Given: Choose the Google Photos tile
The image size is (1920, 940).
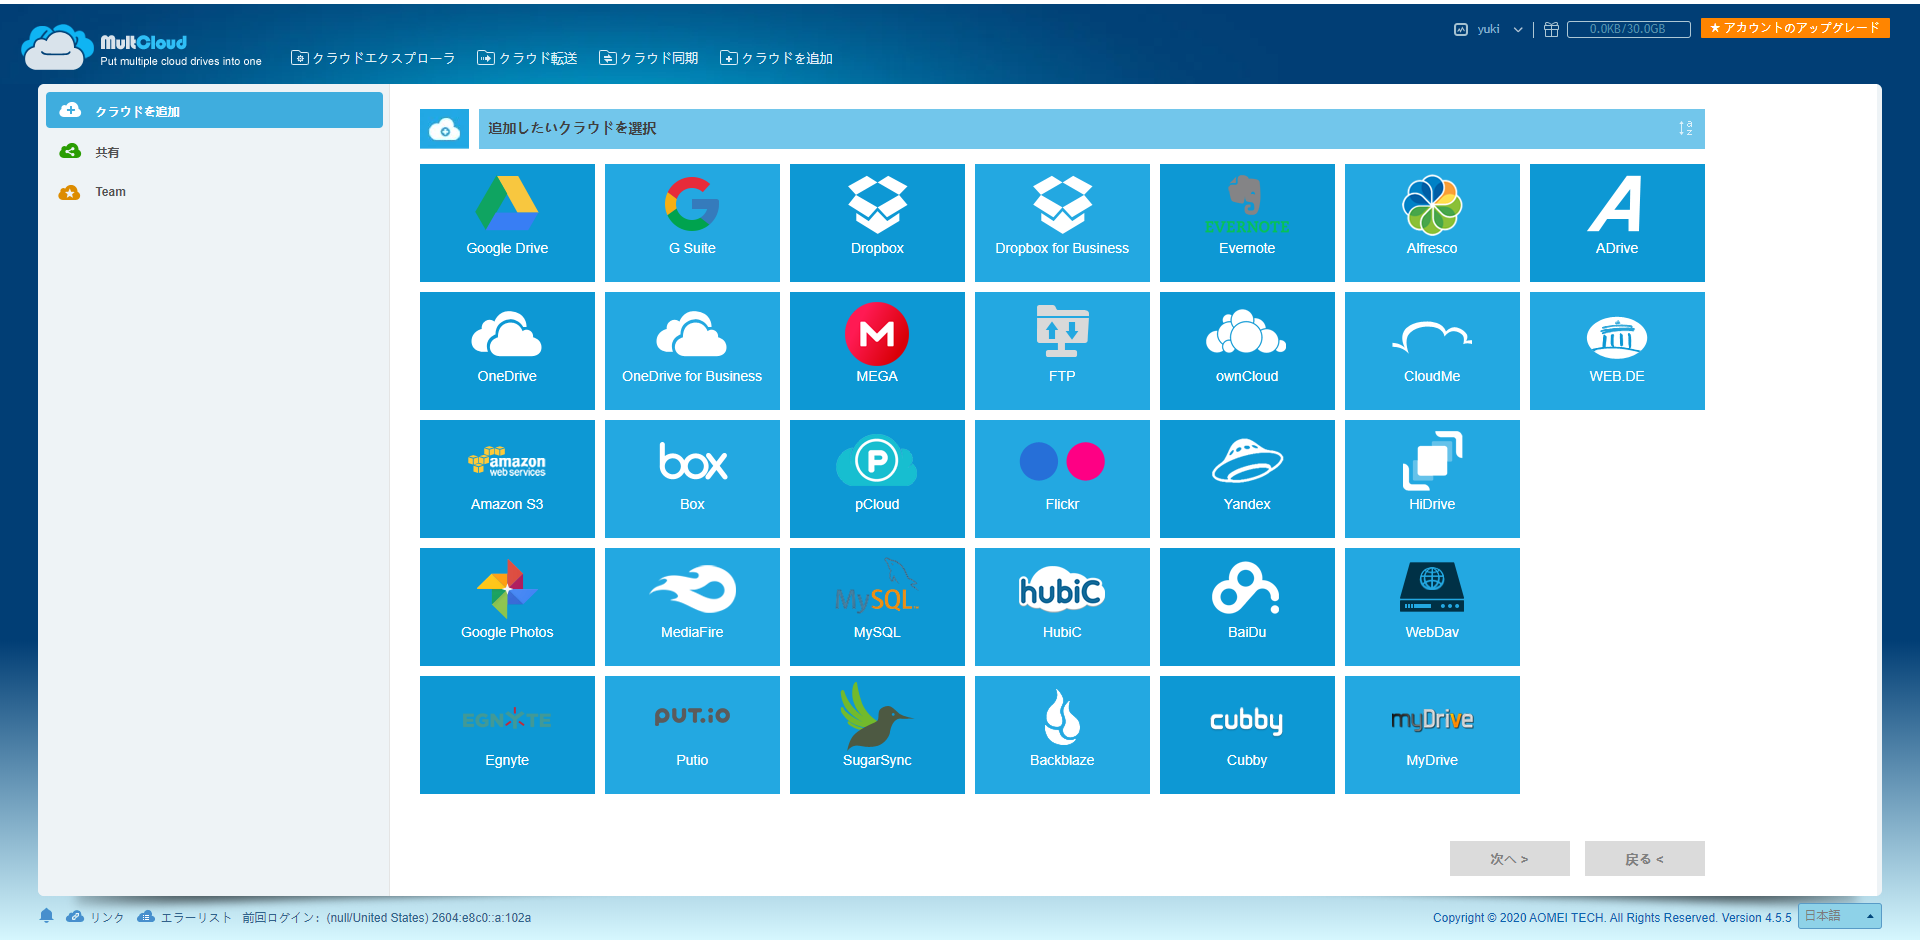Looking at the screenshot, I should tap(507, 607).
